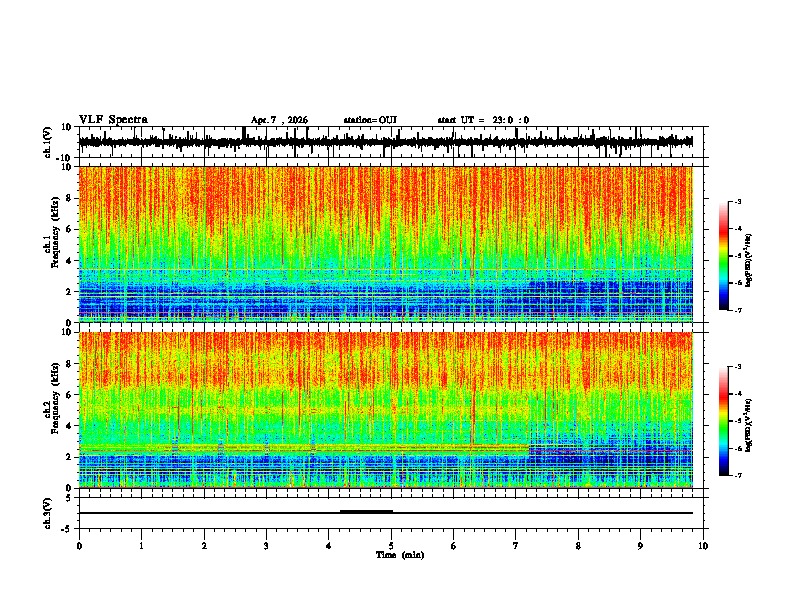Viewport: 792px width, 612px height.
Task: Click the "5" tick label on the time axis
Action: (x=391, y=546)
